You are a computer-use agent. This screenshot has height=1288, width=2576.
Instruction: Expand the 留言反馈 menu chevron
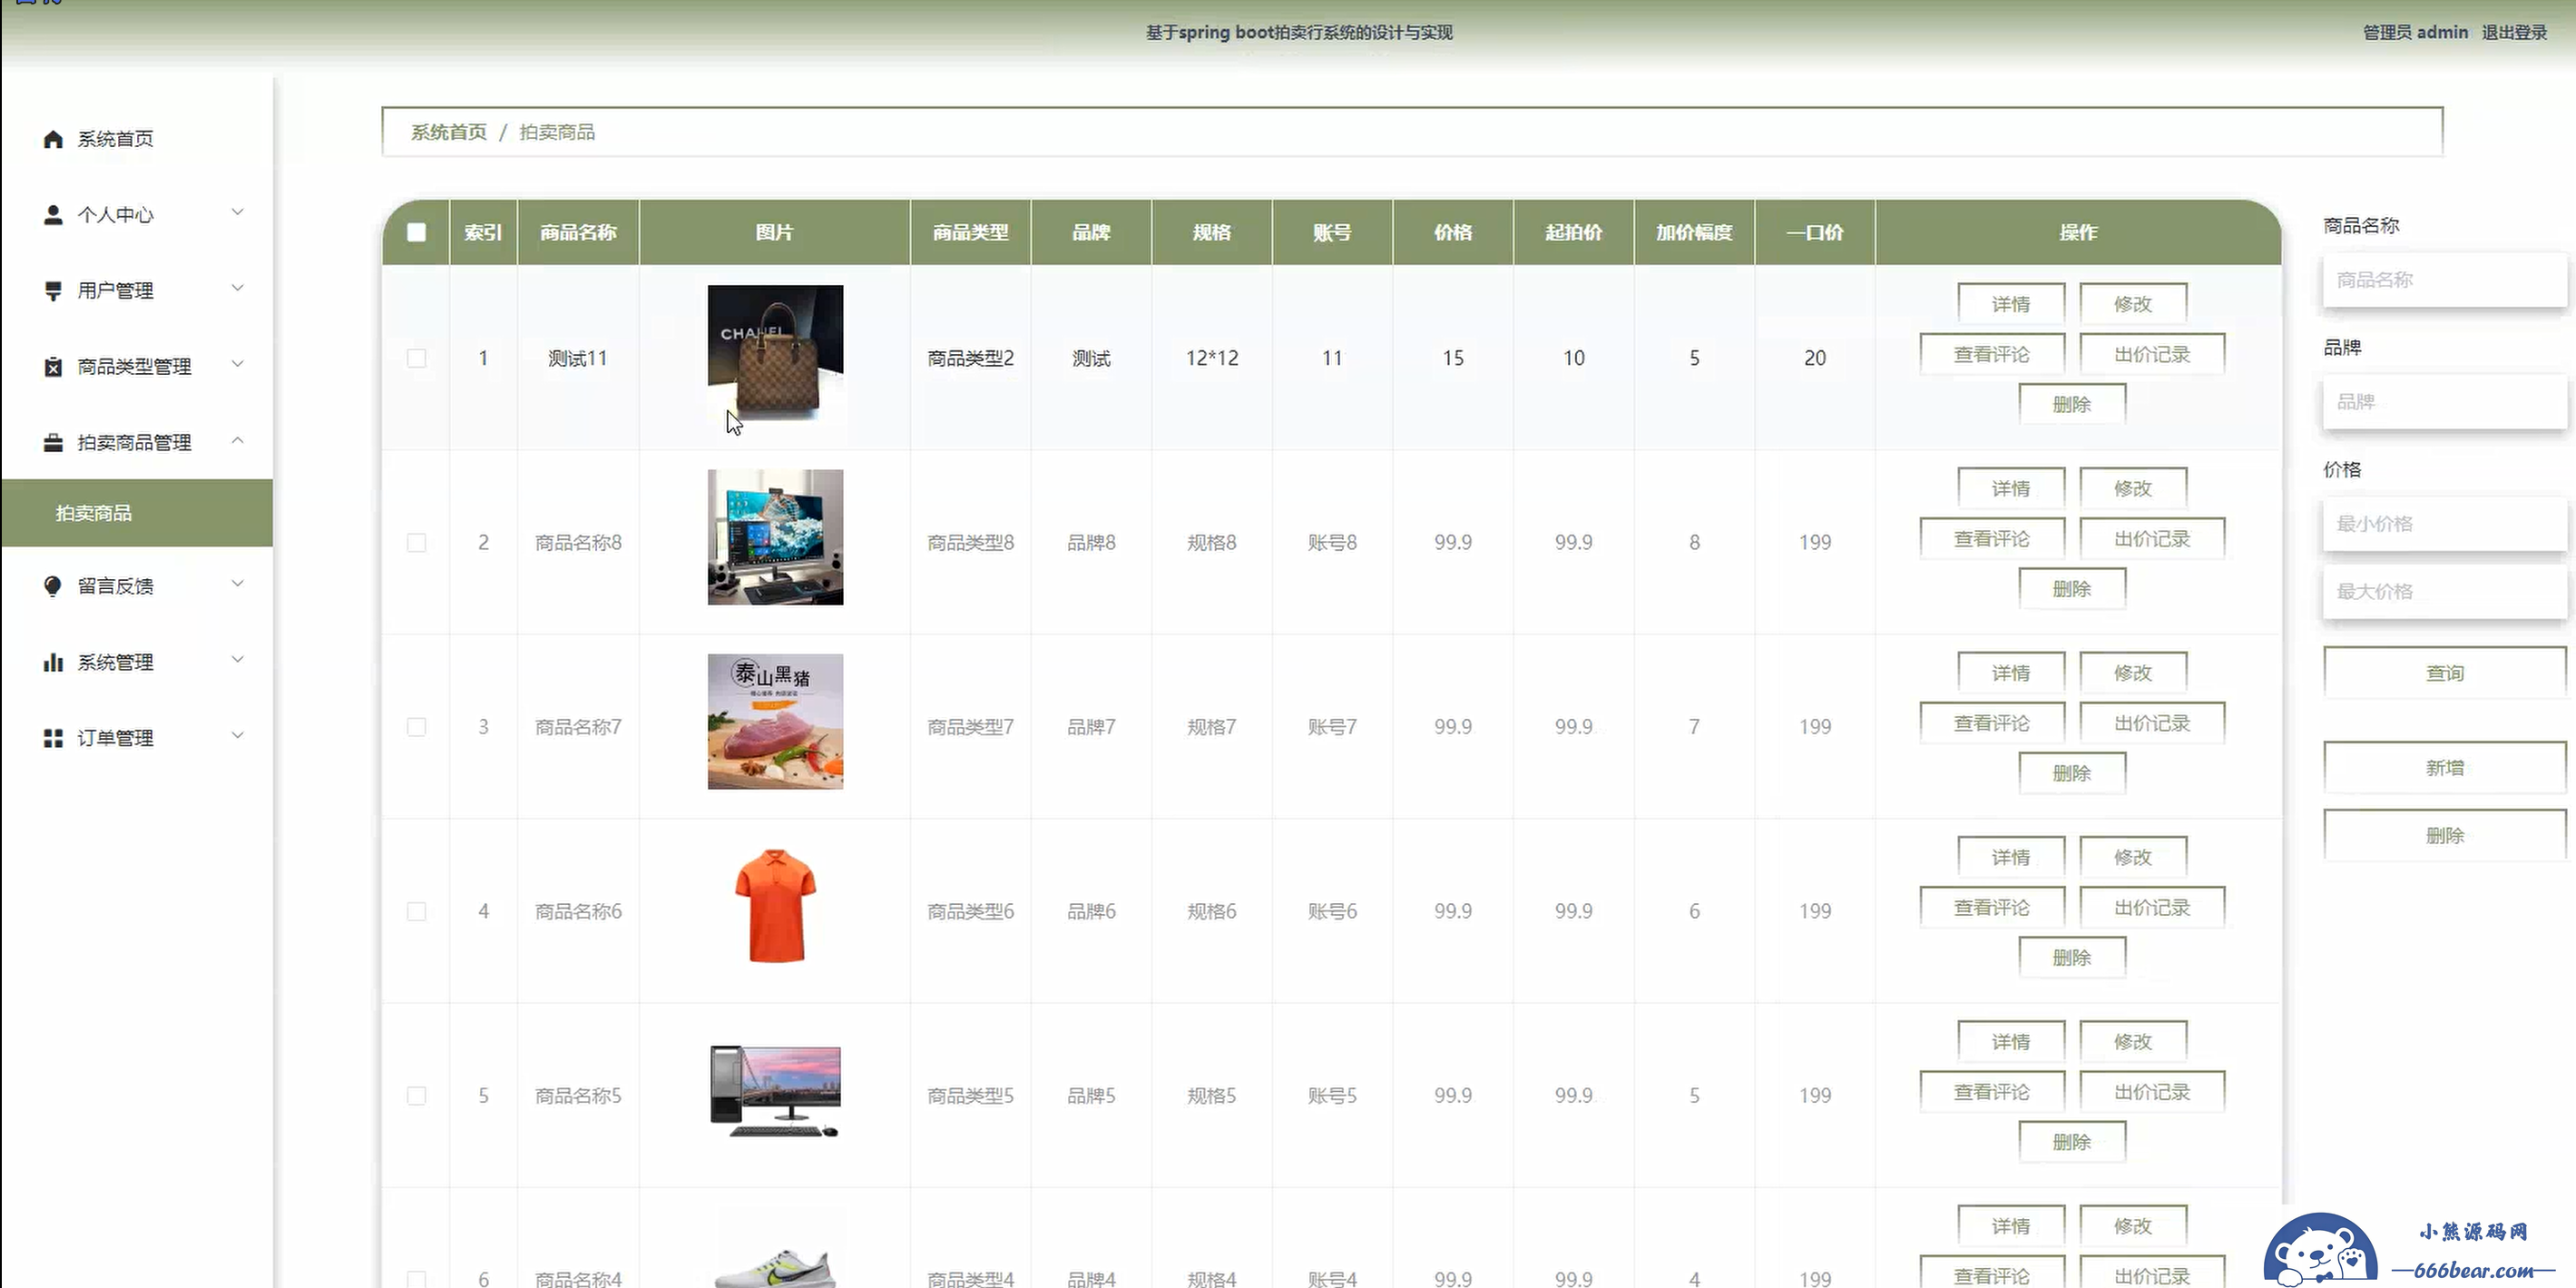coord(237,583)
